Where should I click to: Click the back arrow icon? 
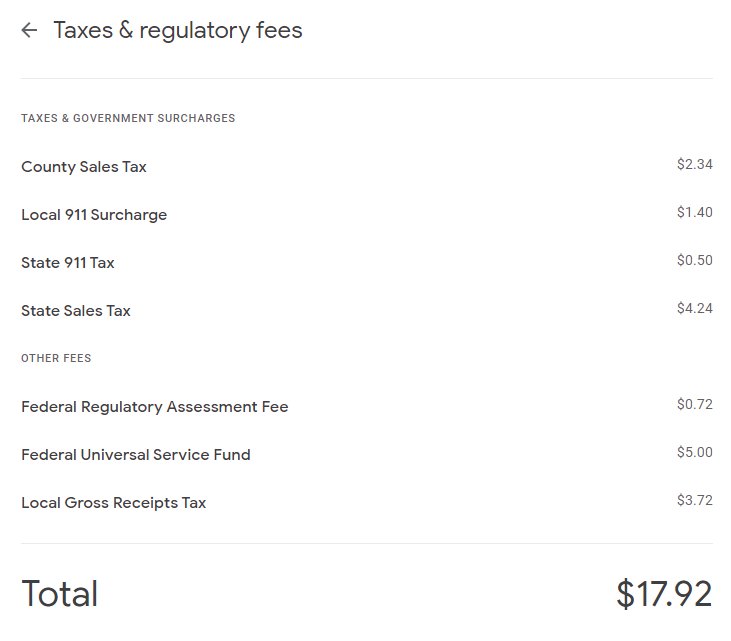29,30
